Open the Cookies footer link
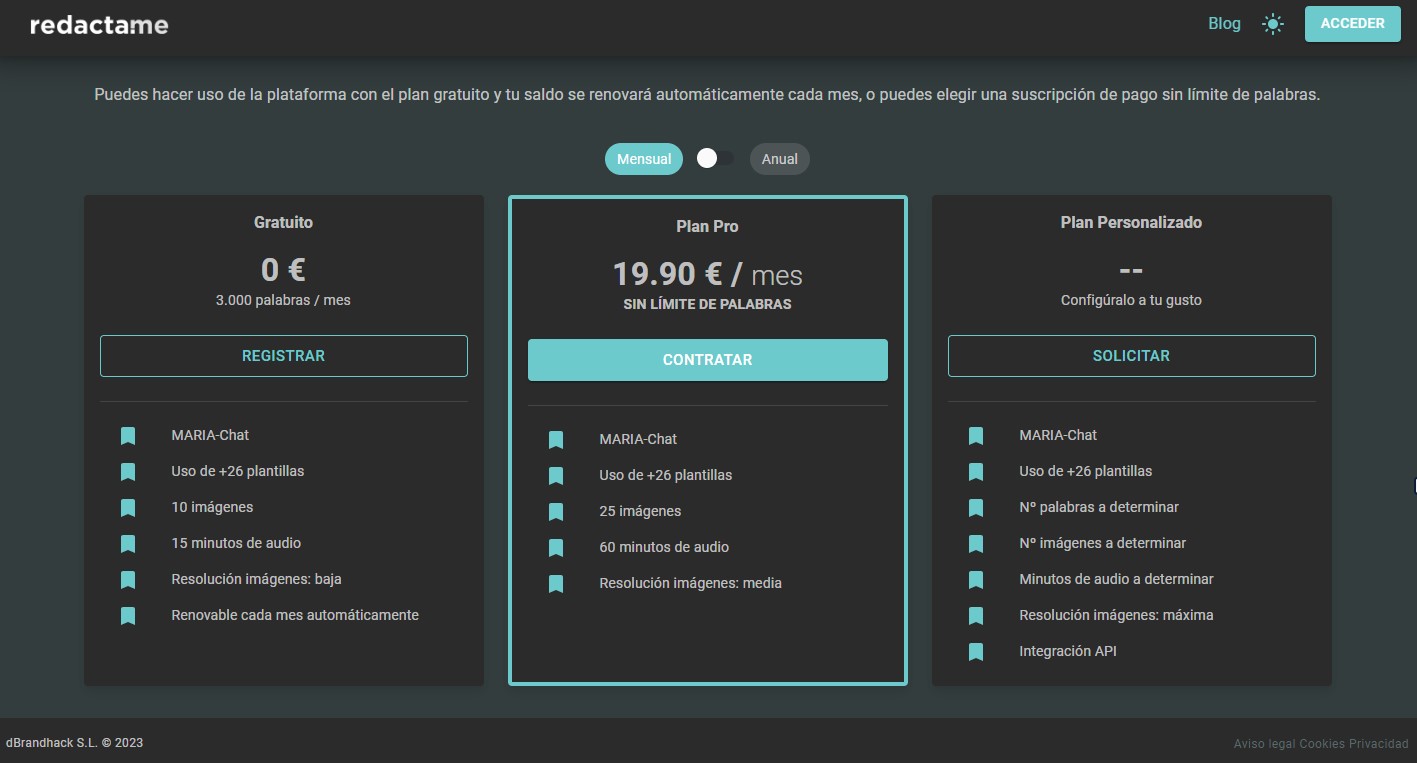This screenshot has width=1417, height=763. (x=1322, y=744)
